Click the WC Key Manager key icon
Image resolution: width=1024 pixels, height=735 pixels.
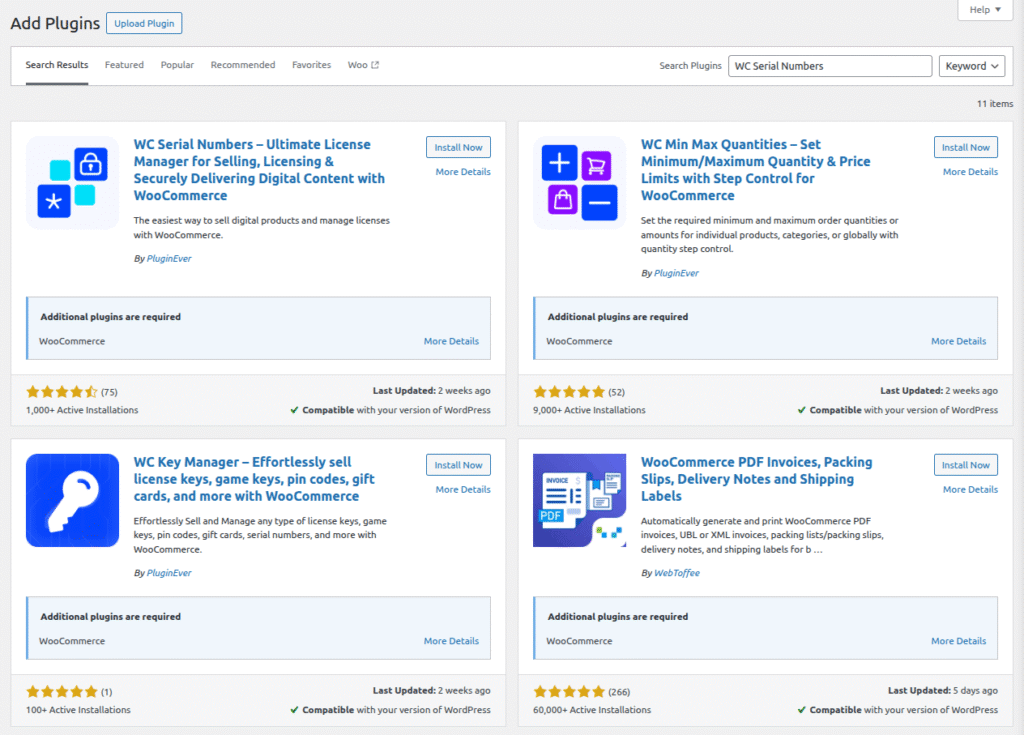click(x=72, y=500)
